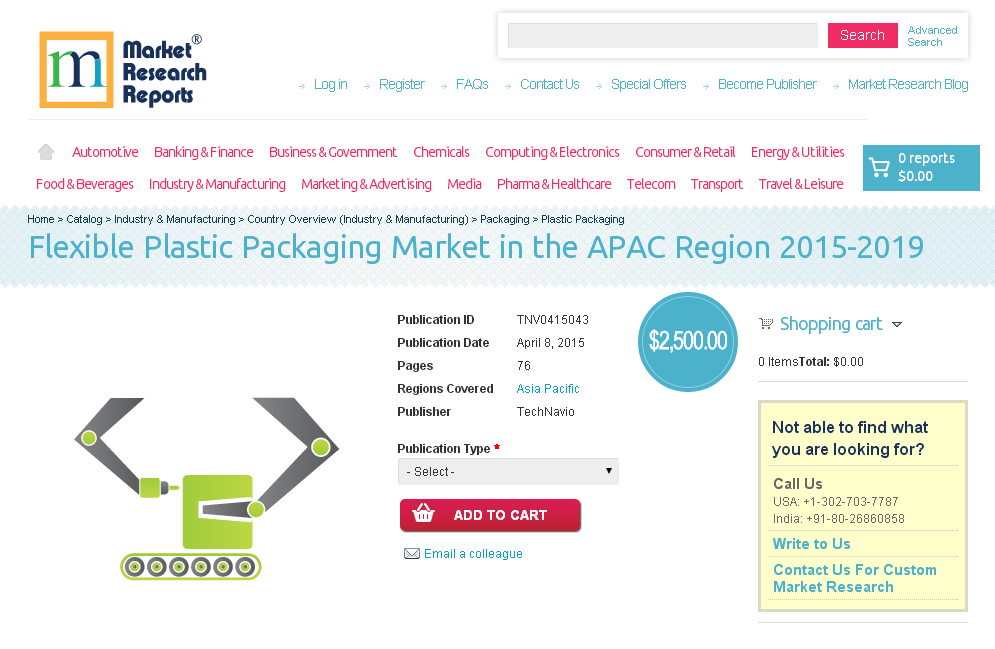
Task: Browse the Pharma & Healthcare category
Action: tap(554, 184)
